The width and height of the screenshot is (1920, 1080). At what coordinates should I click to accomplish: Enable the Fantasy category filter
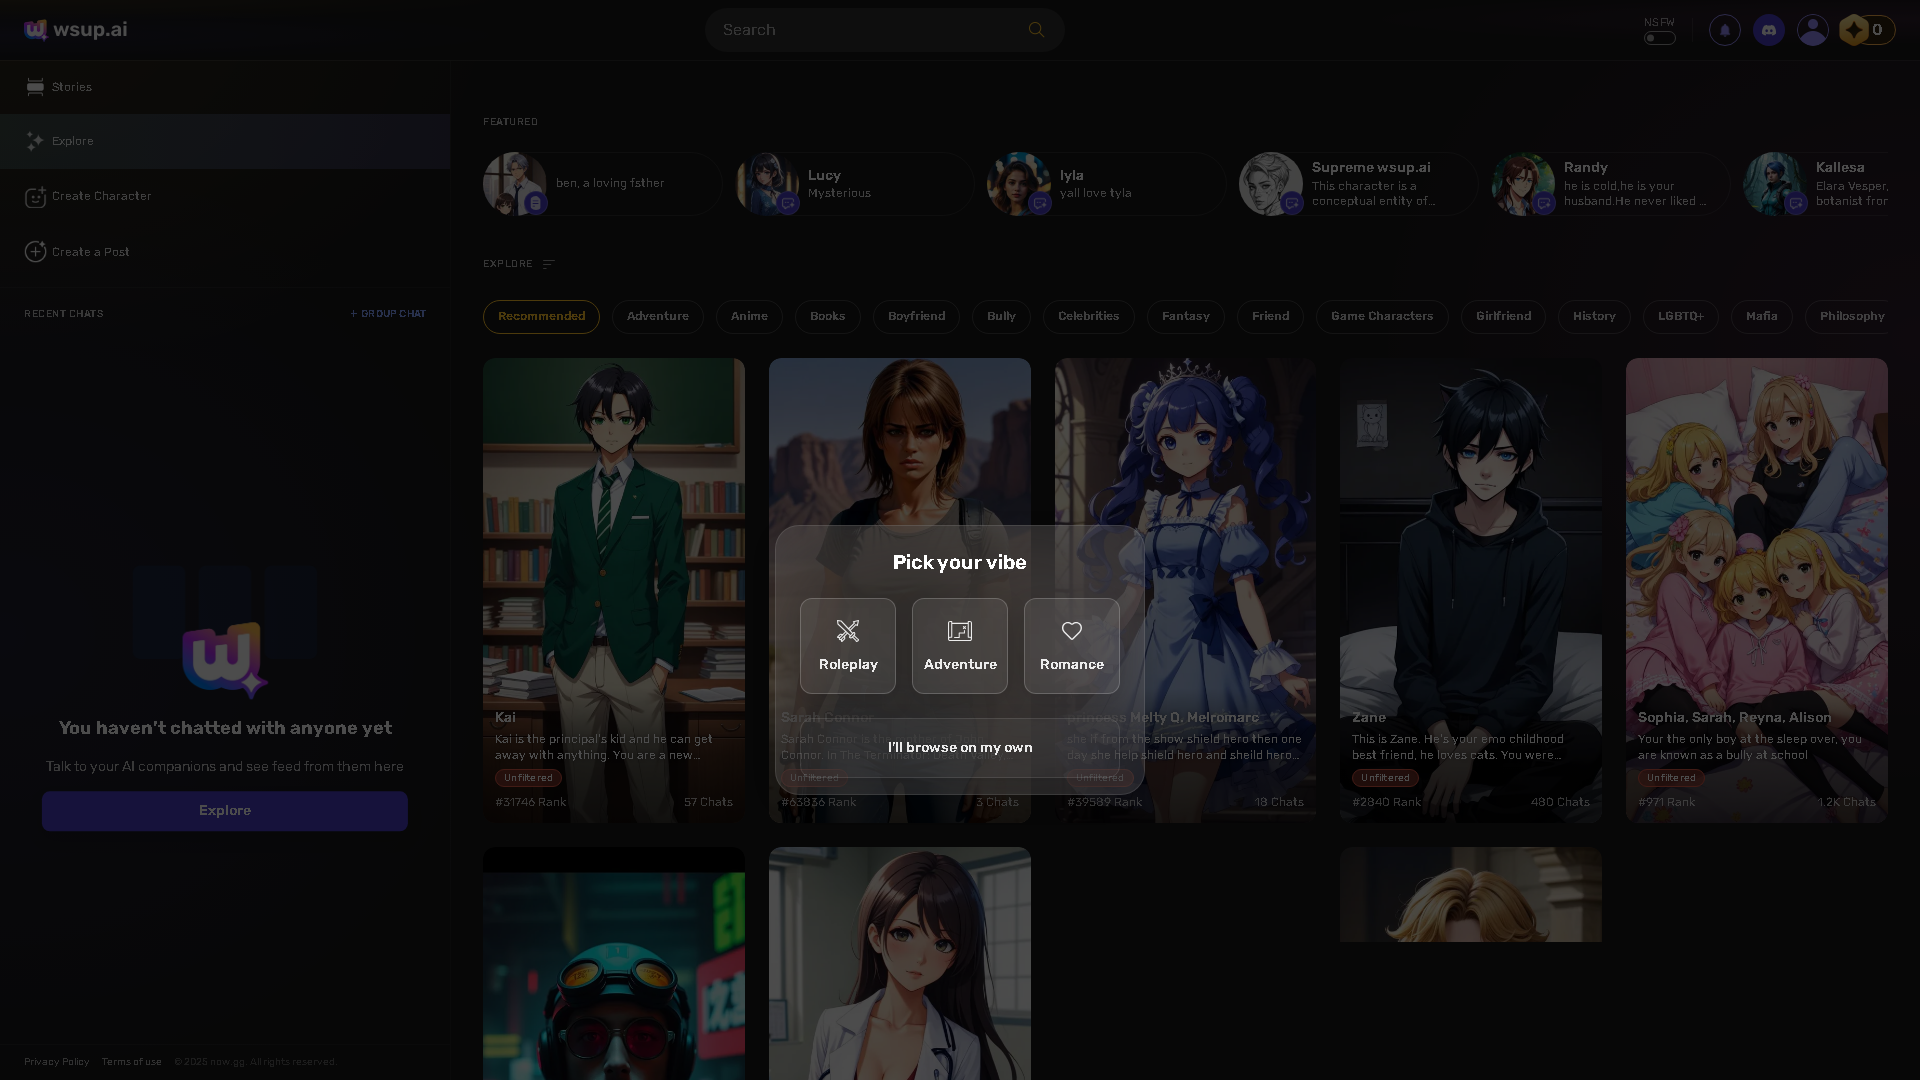pyautogui.click(x=1185, y=316)
